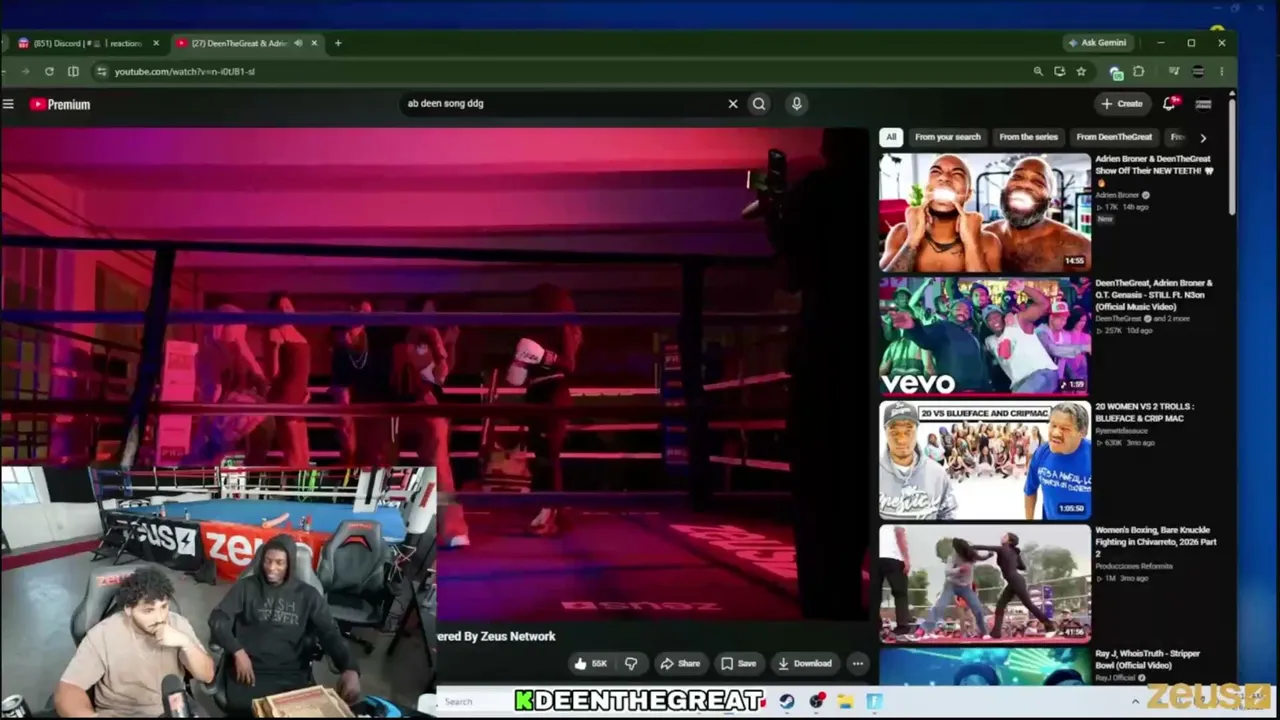Submit search with the magnifier button

759,103
